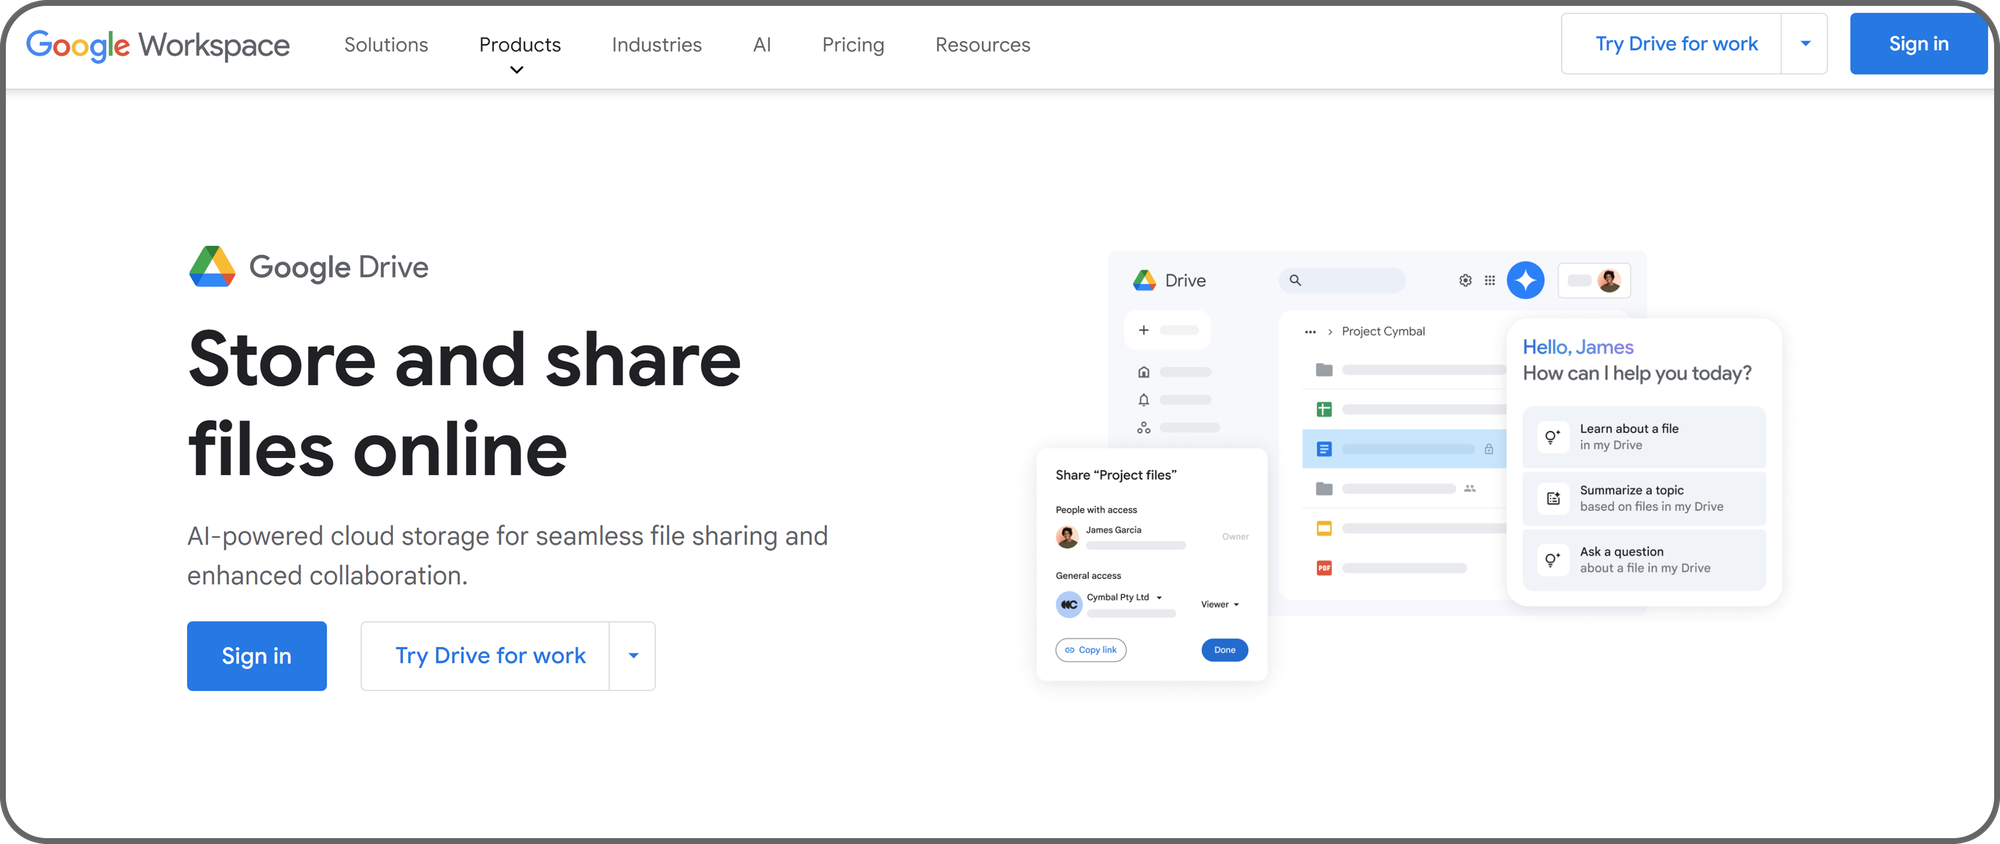Viewport: 2000px width, 844px height.
Task: Click the people shared icon next to folder
Action: (1470, 489)
